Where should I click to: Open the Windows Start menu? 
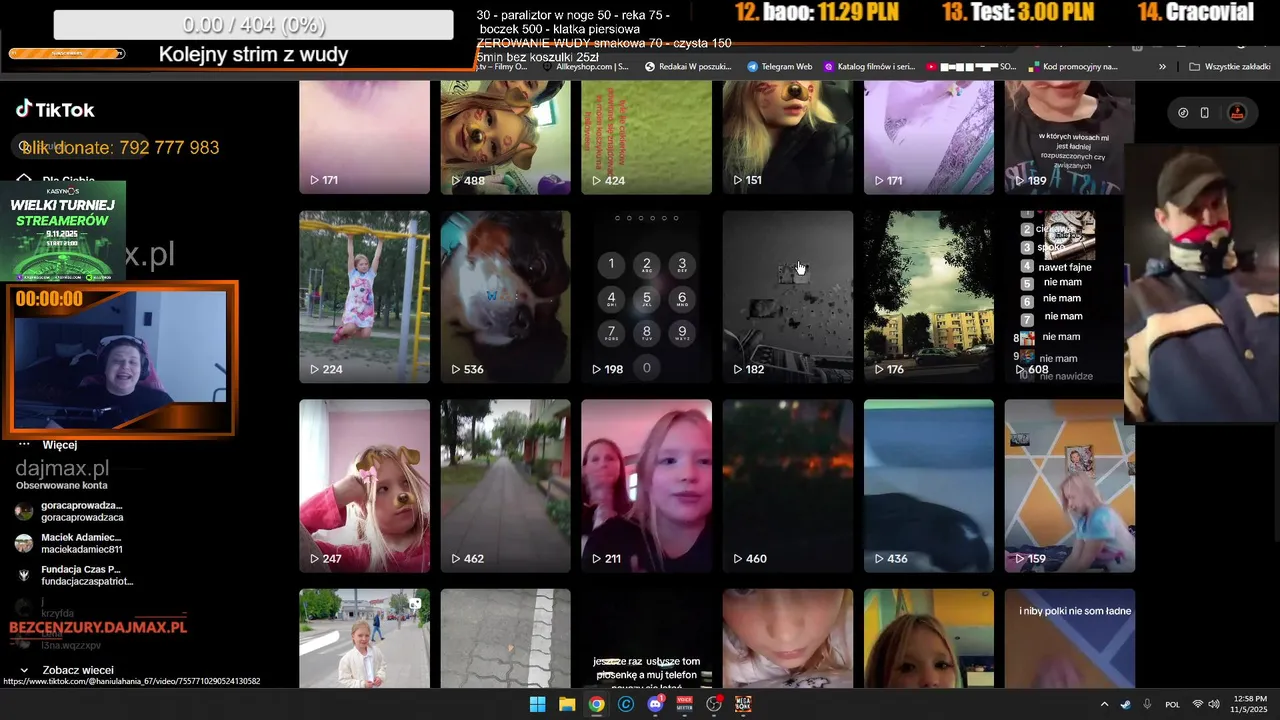click(x=537, y=704)
